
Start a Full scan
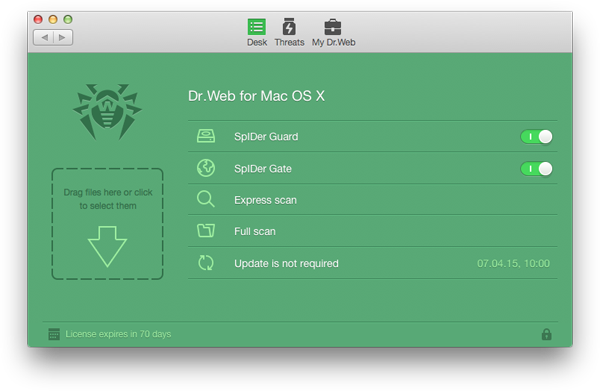click(372, 231)
